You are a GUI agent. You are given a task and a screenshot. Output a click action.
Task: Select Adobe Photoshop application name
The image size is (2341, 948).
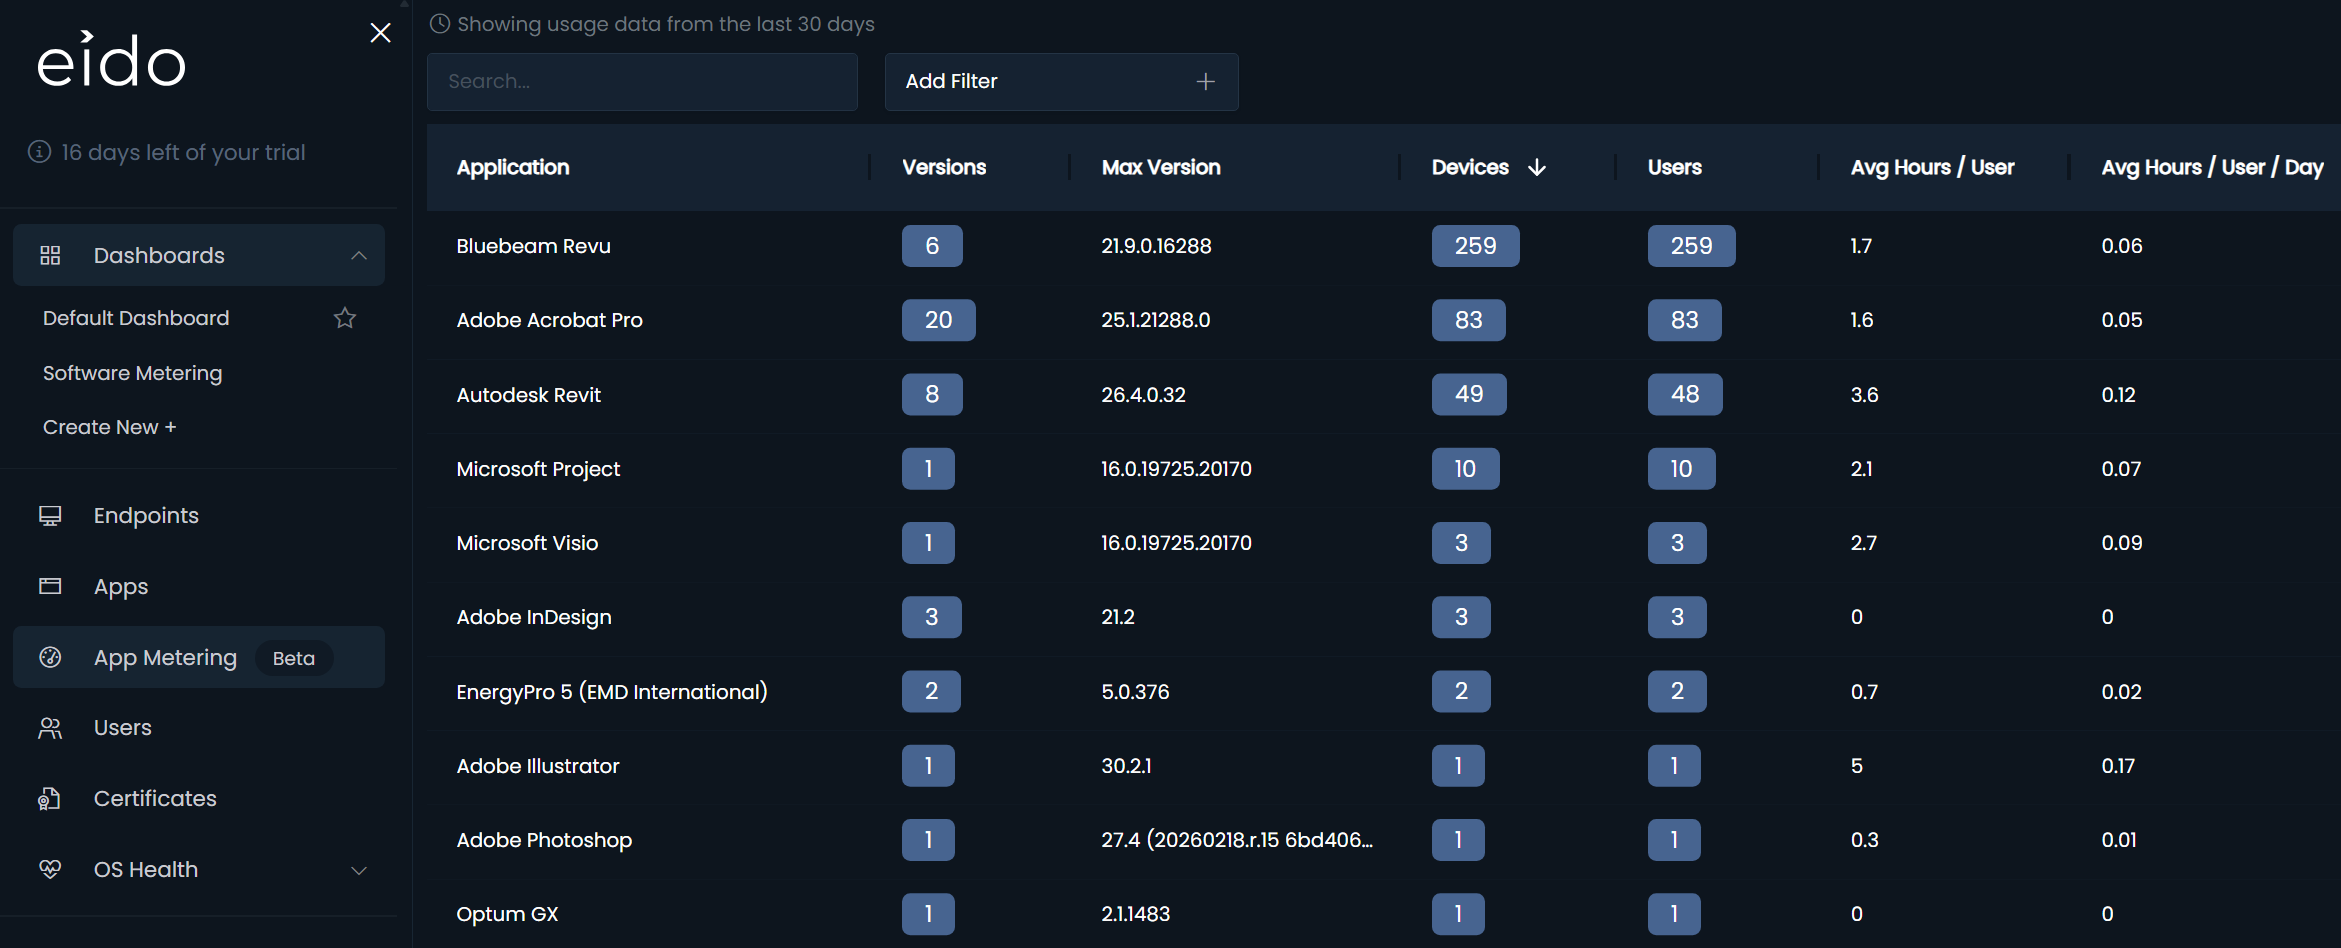(x=544, y=840)
